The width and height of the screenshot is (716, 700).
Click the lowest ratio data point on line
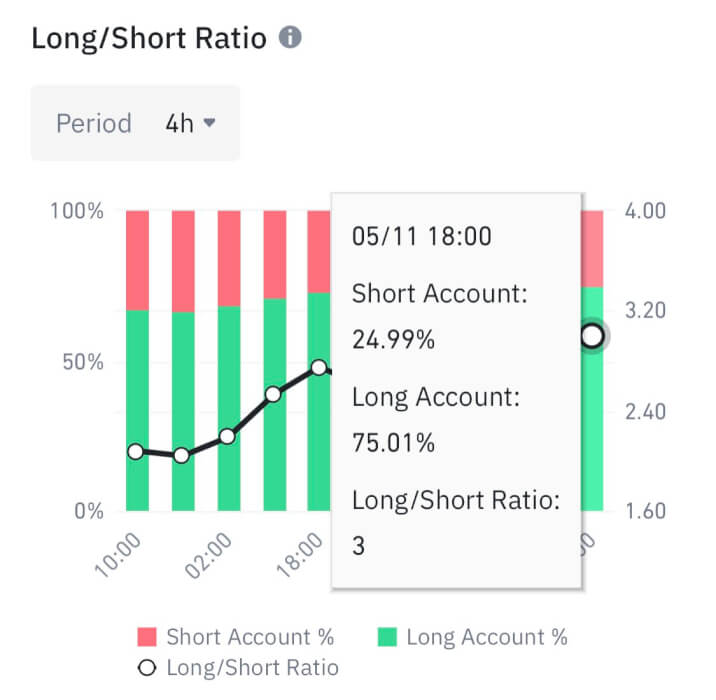click(182, 455)
